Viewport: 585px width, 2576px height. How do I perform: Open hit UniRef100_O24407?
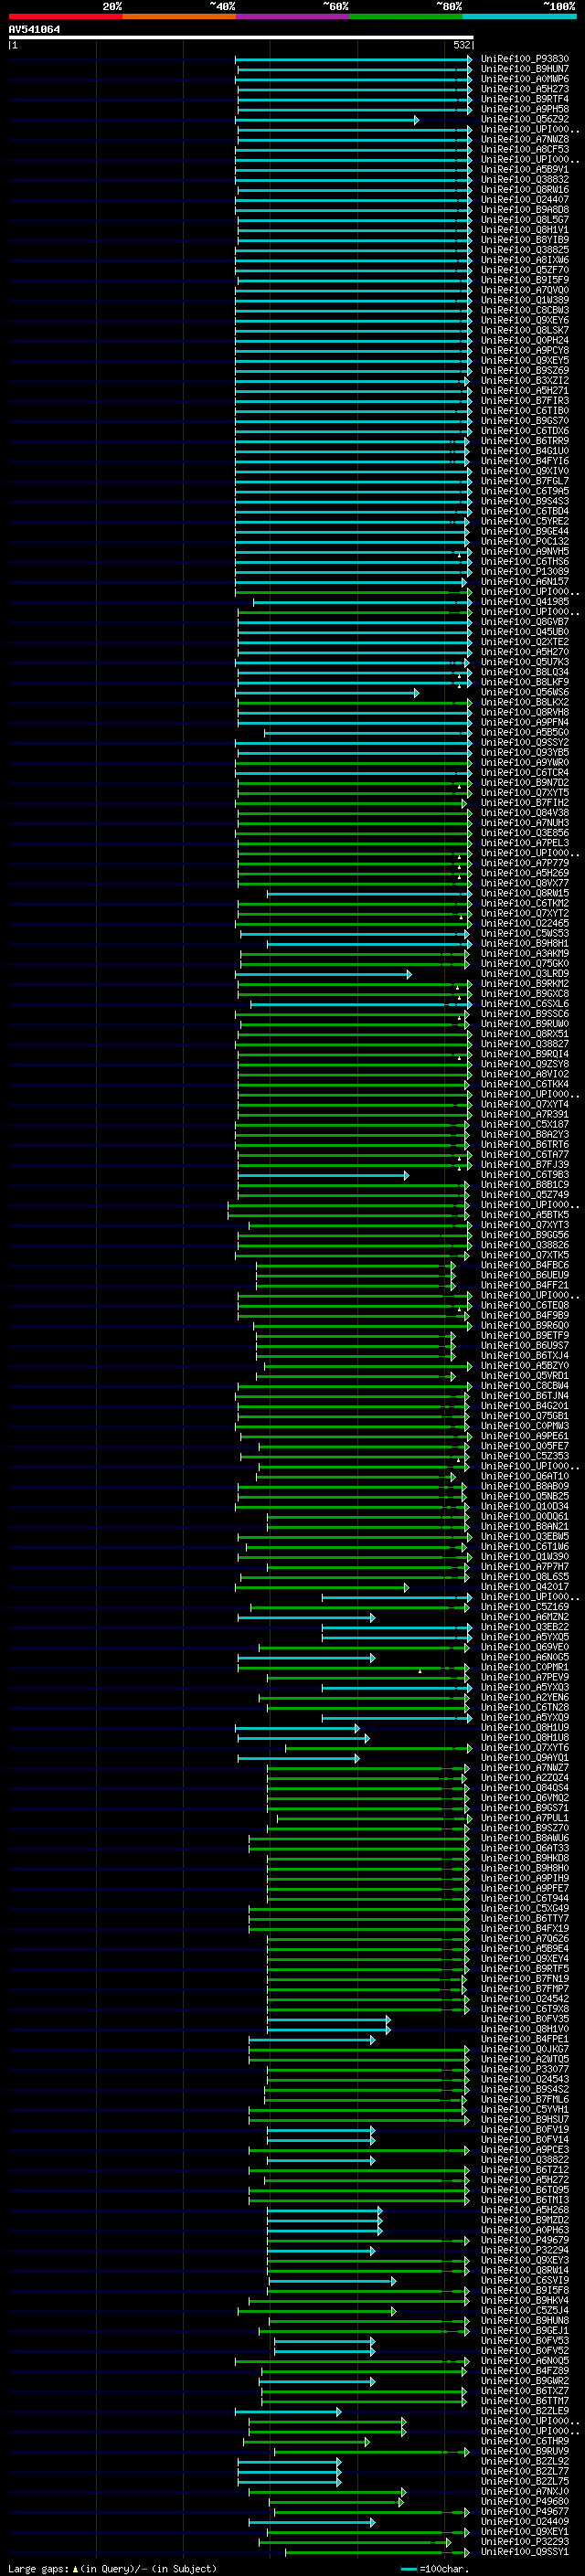[x=525, y=200]
